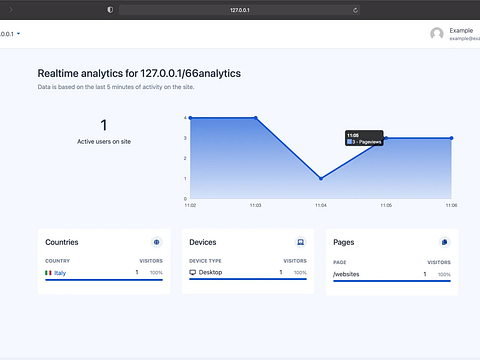The height and width of the screenshot is (360, 480).
Task: Click the Countries card heading
Action: coord(62,242)
